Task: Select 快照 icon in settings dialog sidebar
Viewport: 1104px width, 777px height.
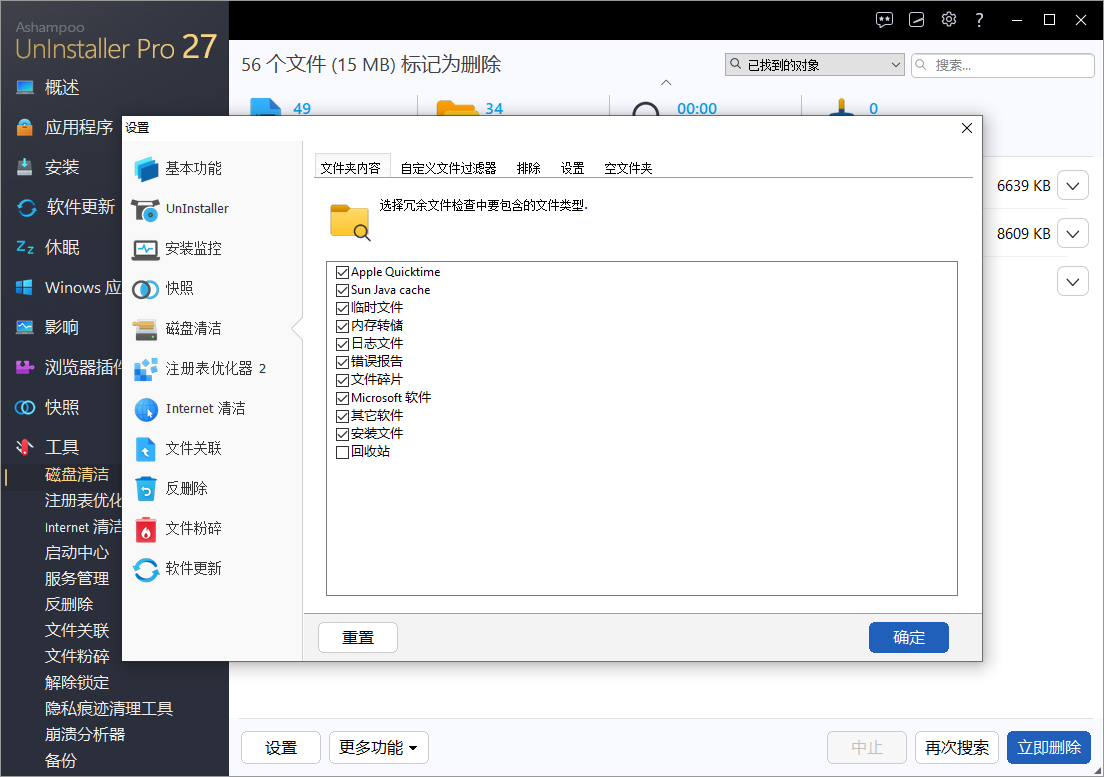Action: 146,289
